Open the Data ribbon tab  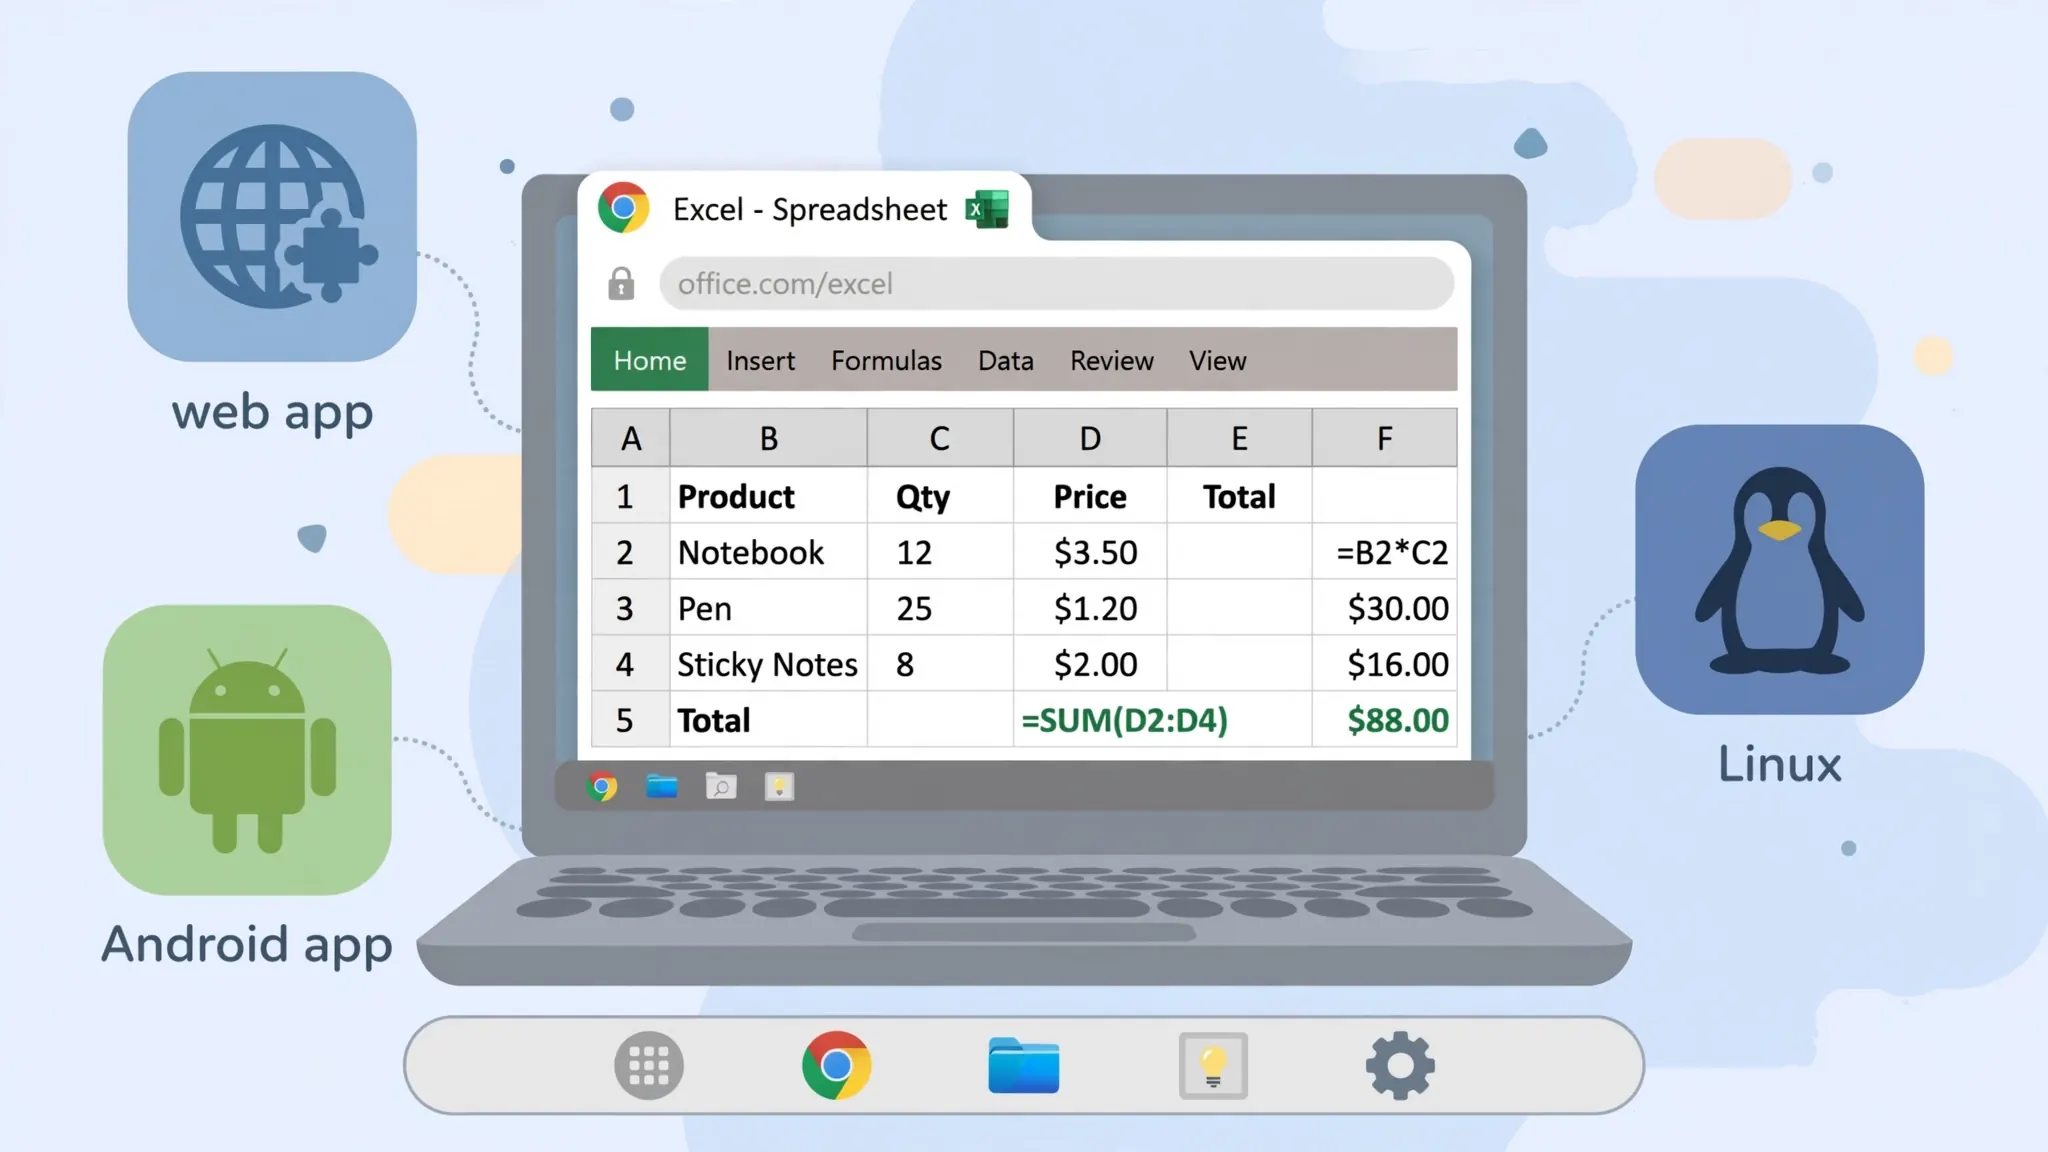1006,360
